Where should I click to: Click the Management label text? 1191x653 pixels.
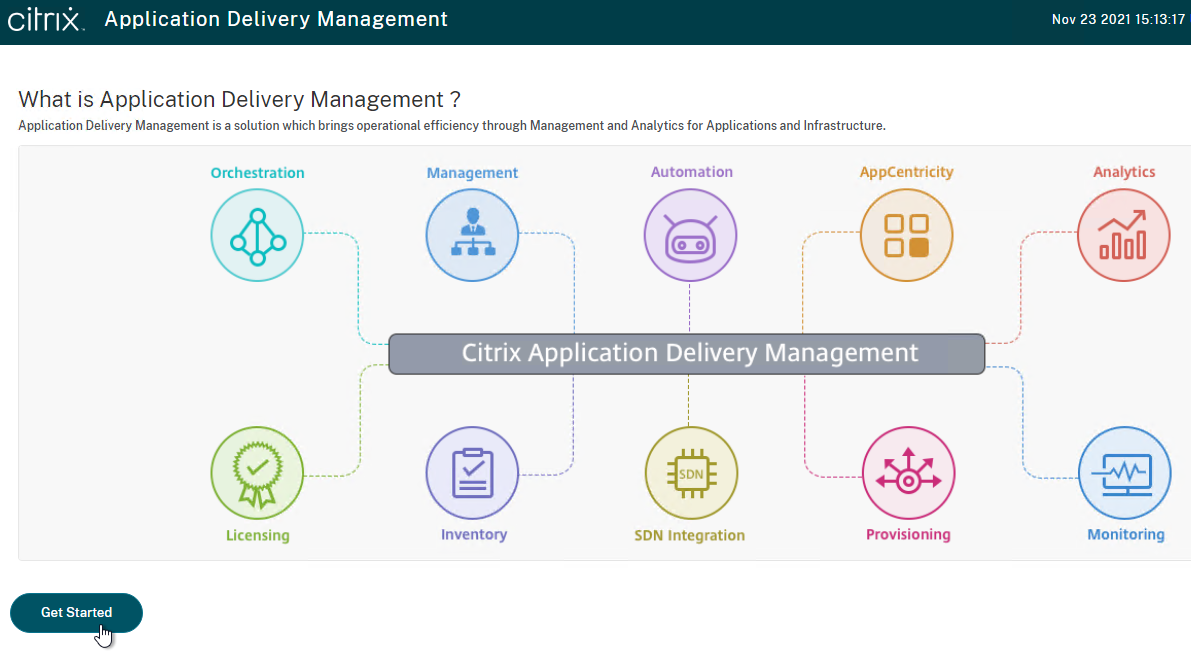click(472, 173)
